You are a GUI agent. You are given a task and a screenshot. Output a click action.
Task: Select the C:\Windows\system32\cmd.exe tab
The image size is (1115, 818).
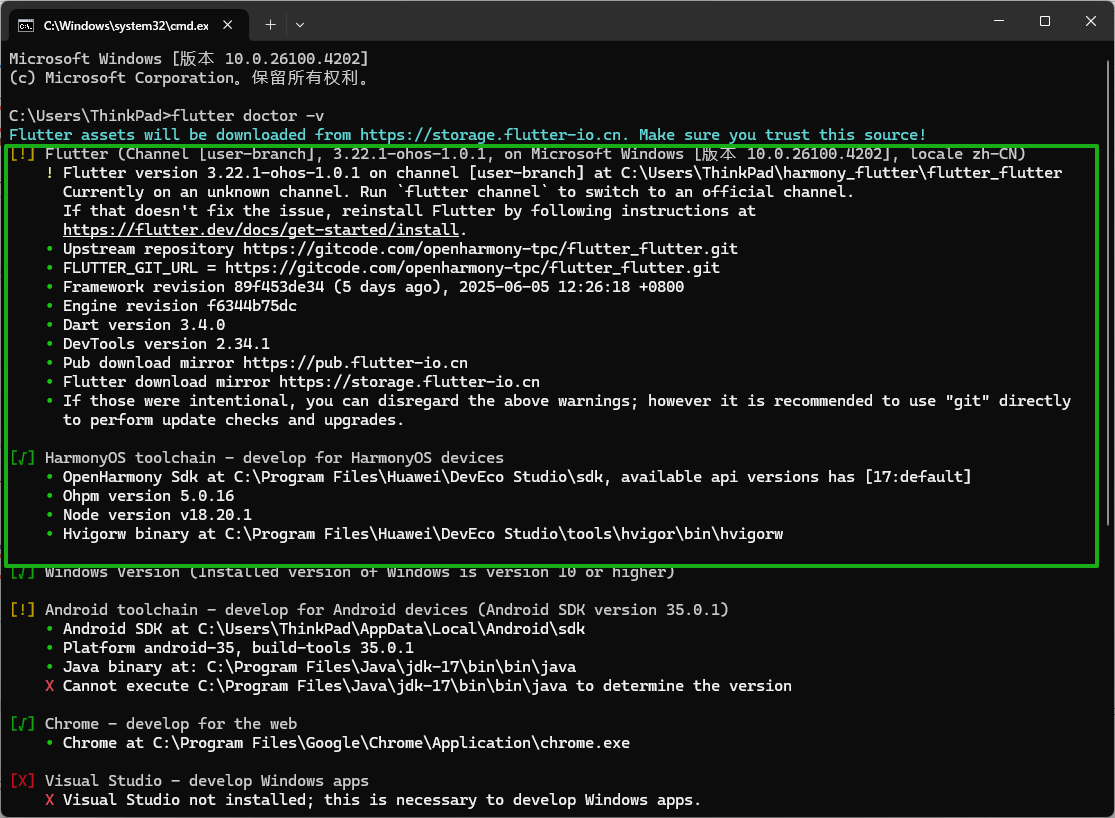click(128, 26)
